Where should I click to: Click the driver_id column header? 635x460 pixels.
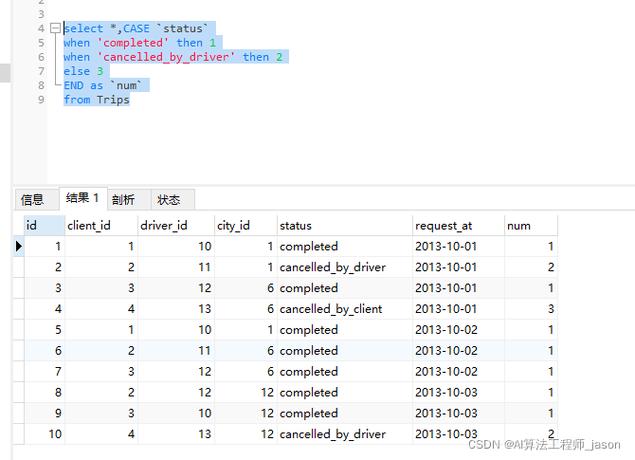point(176,226)
